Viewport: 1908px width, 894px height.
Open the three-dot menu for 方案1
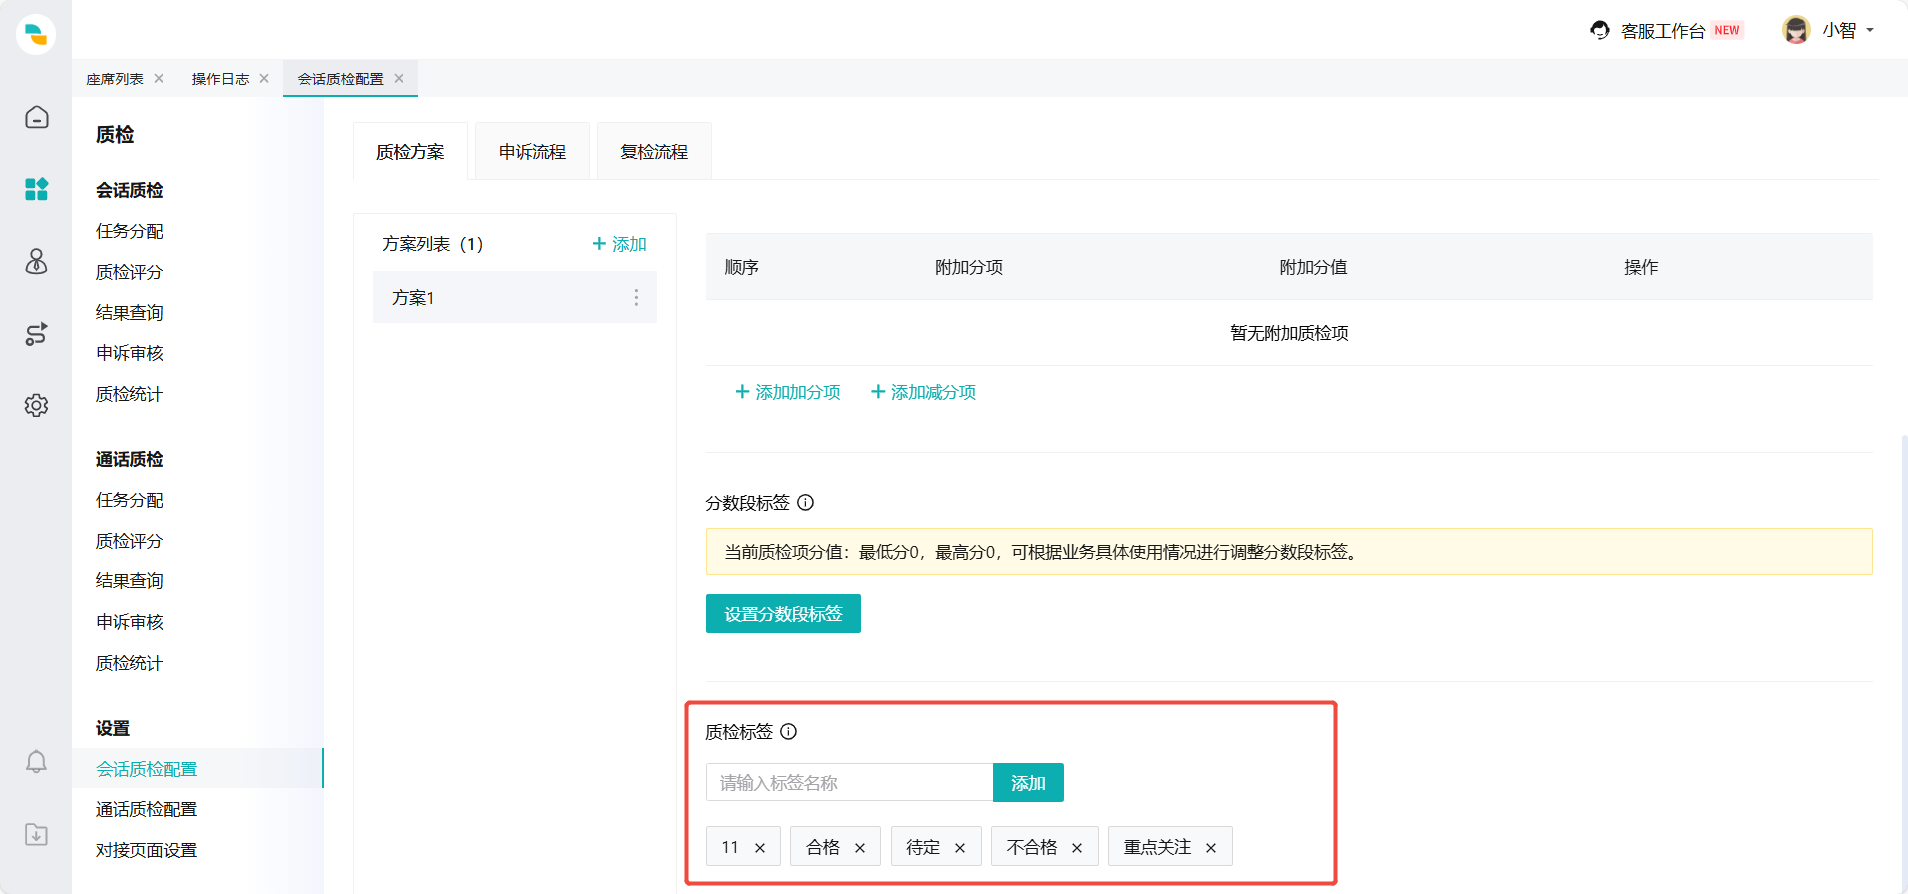tap(636, 297)
